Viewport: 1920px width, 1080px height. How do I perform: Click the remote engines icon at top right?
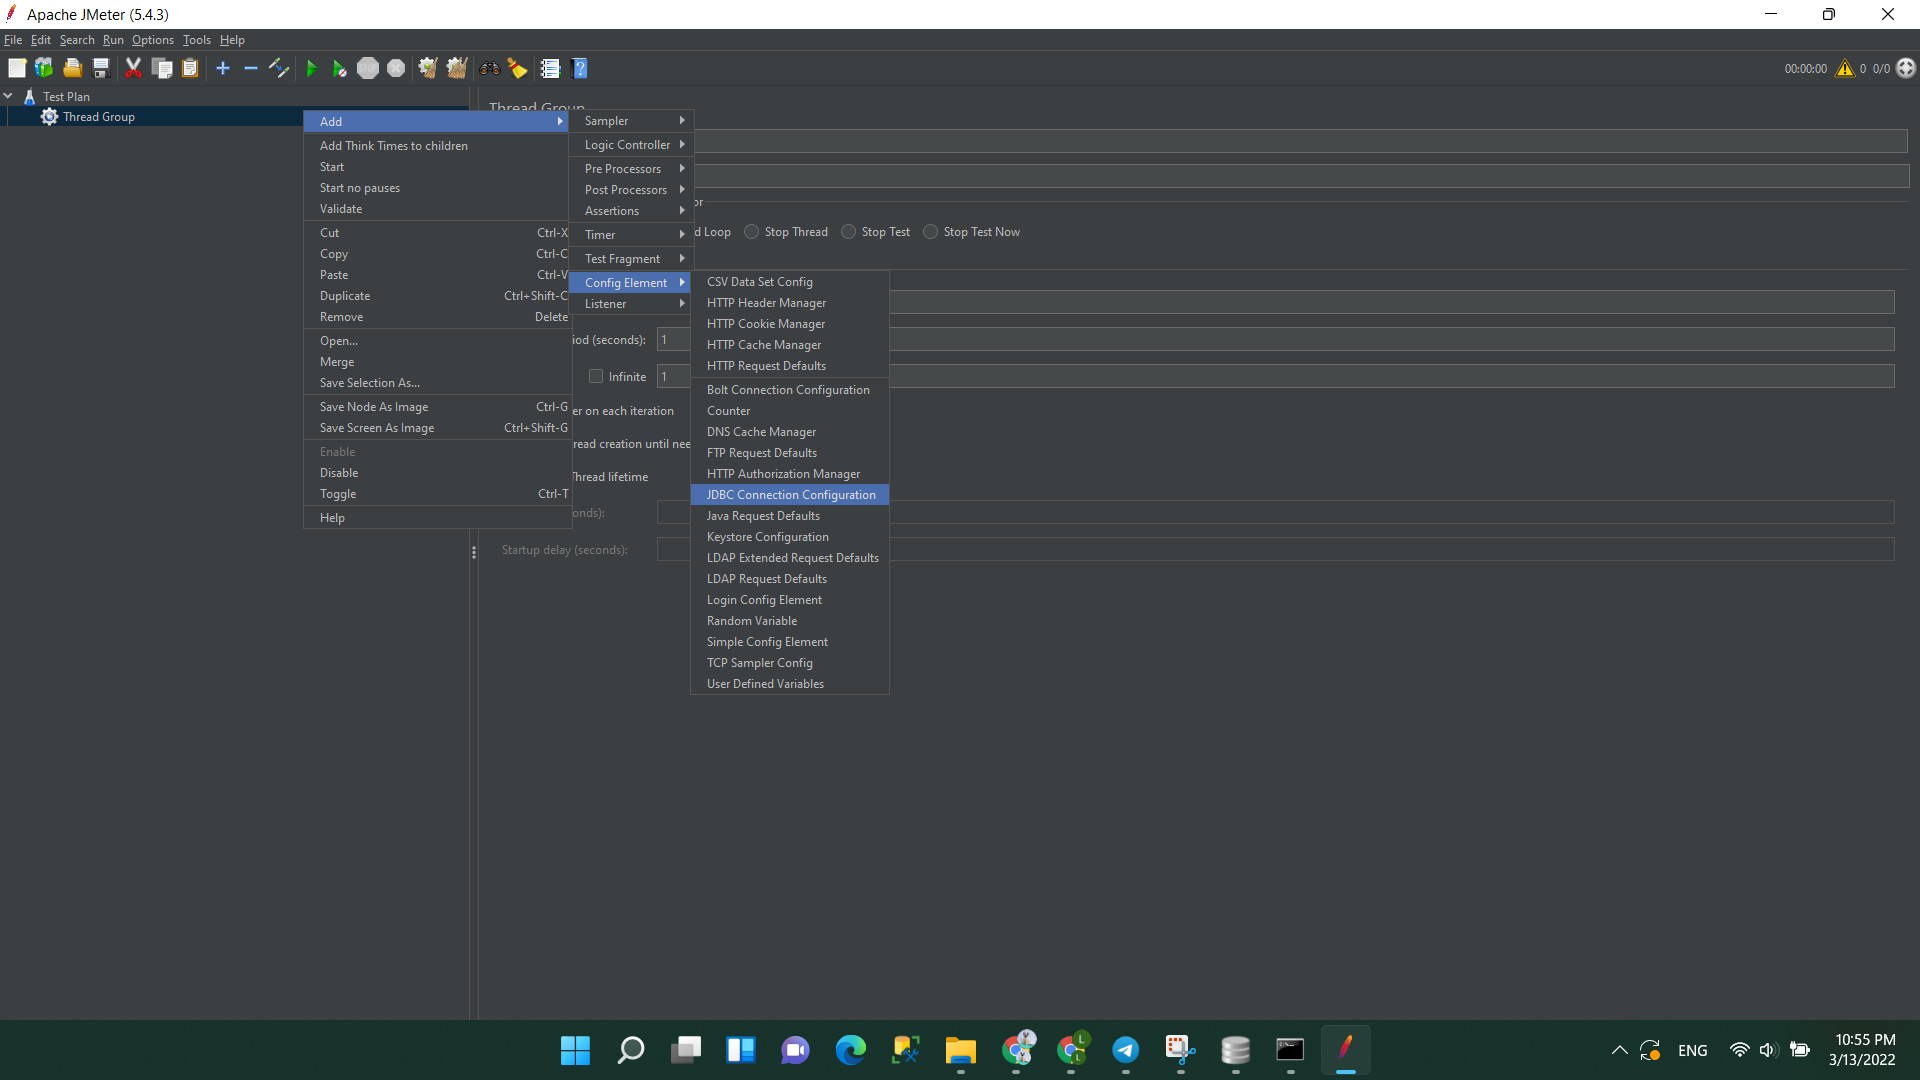(x=1906, y=68)
